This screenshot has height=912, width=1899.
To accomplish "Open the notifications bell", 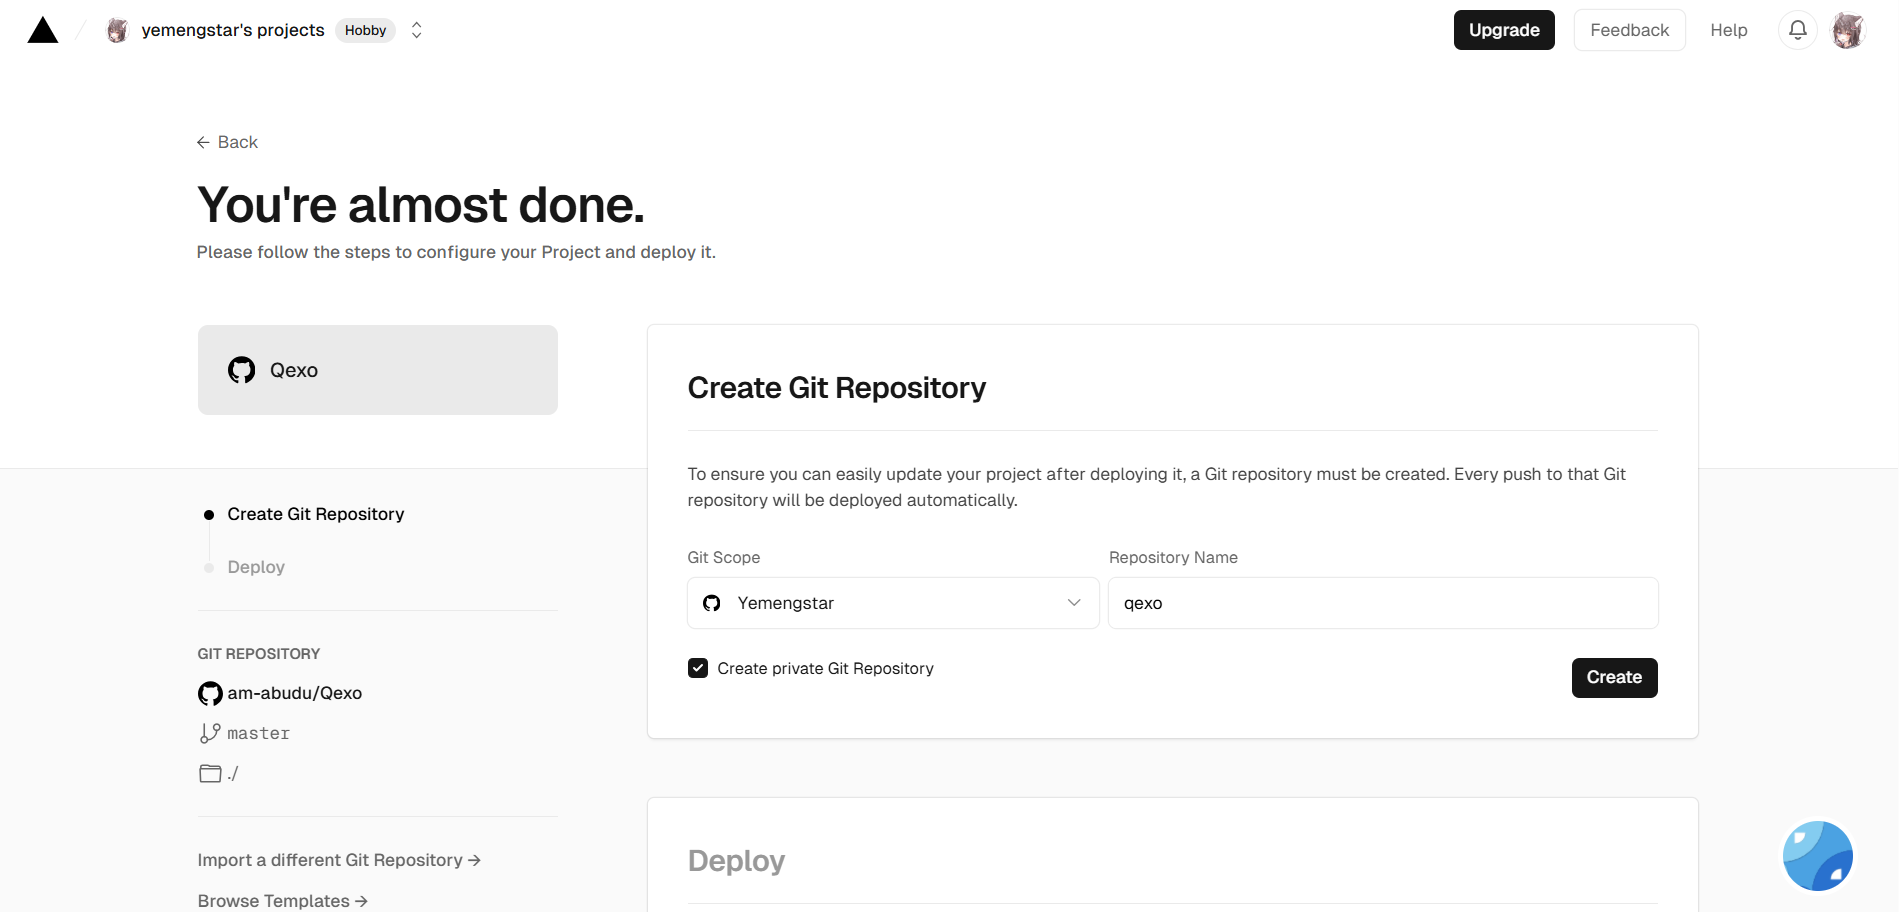I will (1797, 30).
